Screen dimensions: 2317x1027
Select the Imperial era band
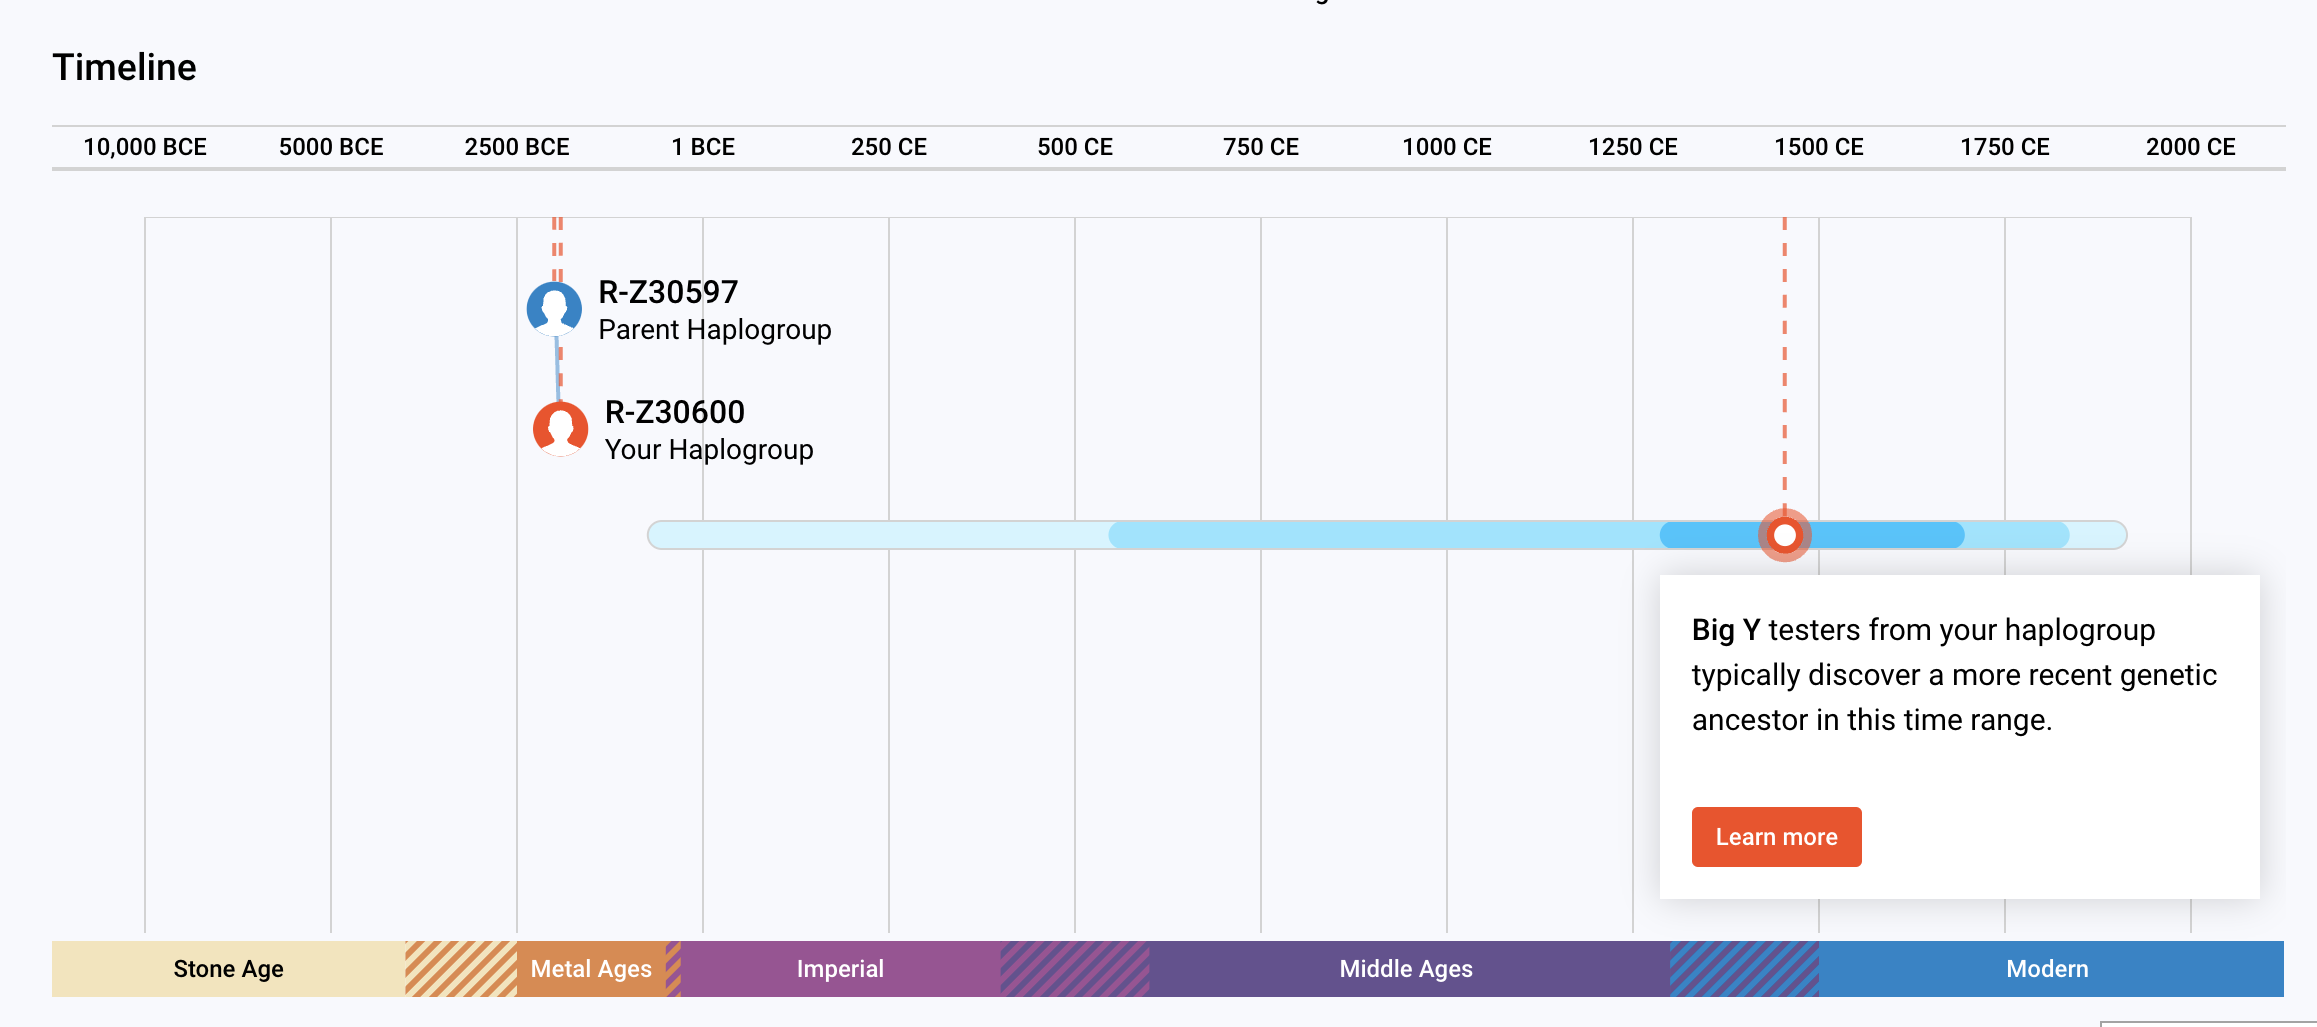[839, 969]
